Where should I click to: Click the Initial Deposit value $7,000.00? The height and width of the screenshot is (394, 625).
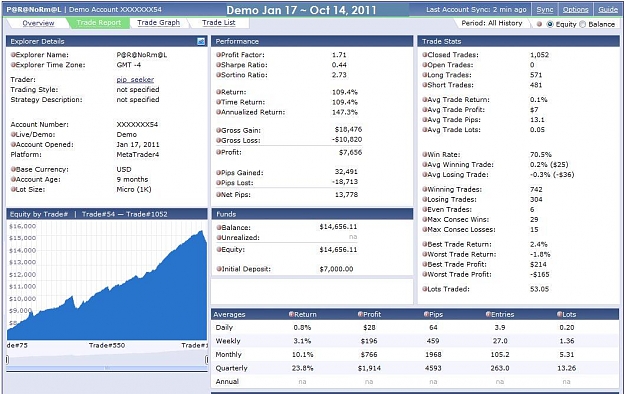pyautogui.click(x=336, y=269)
